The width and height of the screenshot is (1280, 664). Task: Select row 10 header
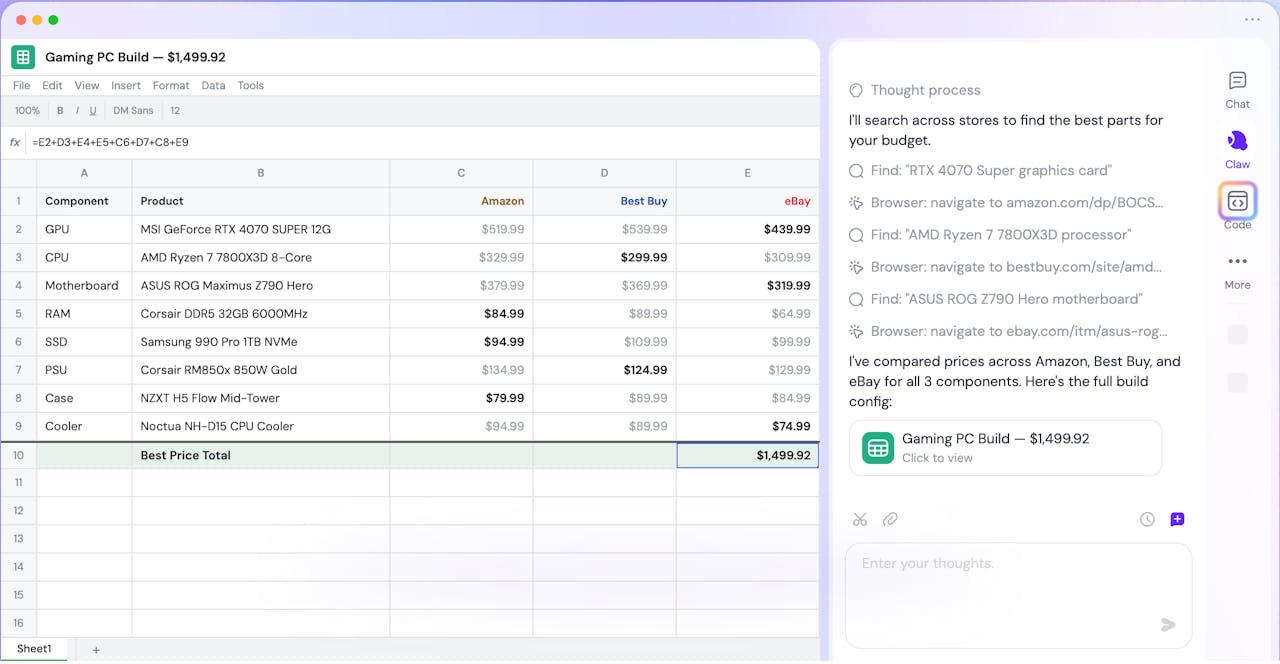18,455
